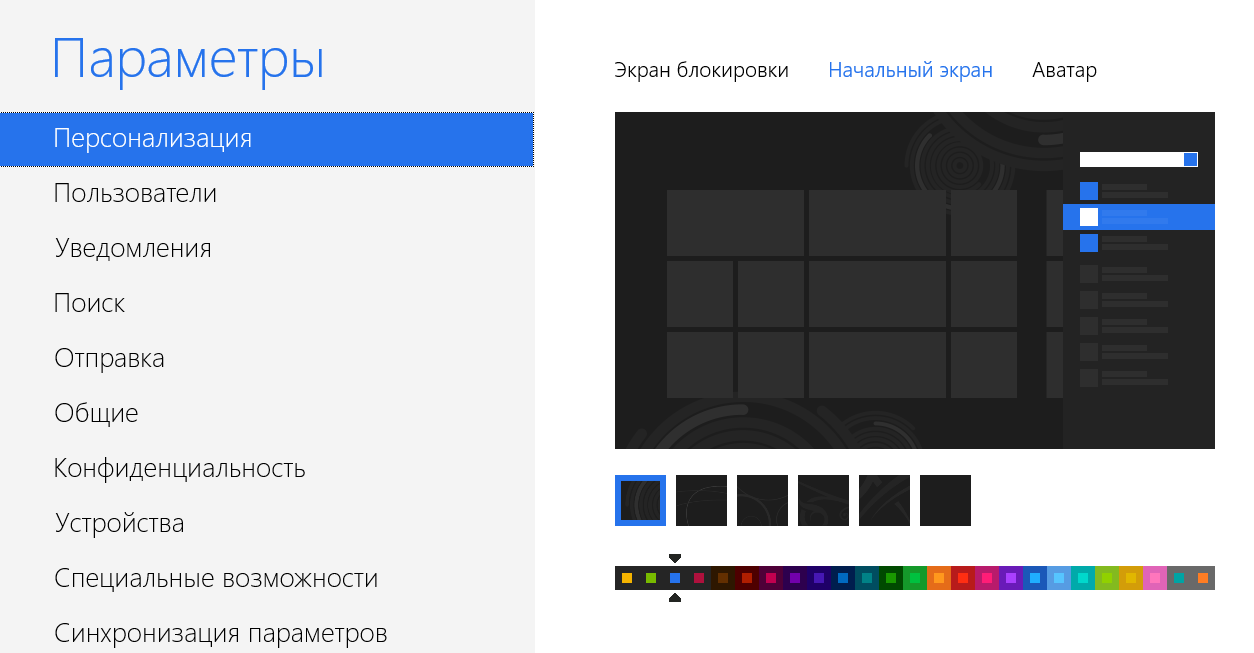The width and height of the screenshot is (1254, 653).
Task: Pick the dark gray swatch with lime accent
Action: tap(651, 578)
